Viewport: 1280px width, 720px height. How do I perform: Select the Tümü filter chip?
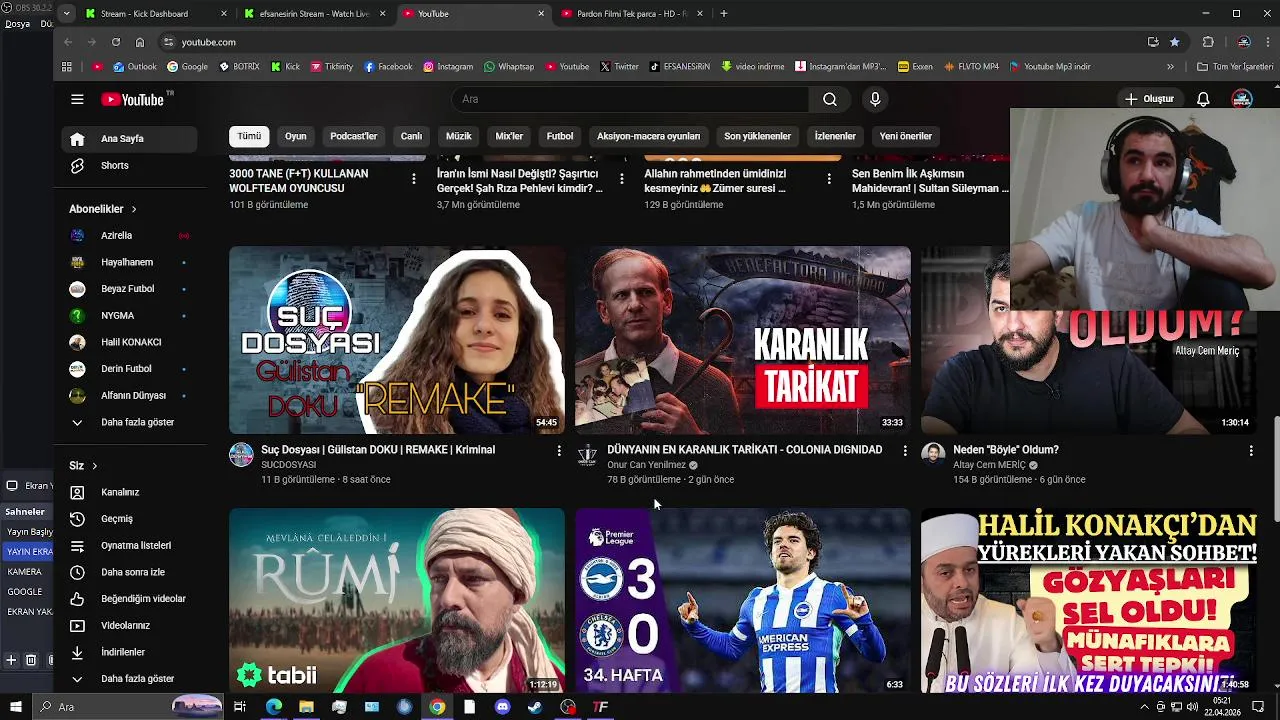pos(249,136)
